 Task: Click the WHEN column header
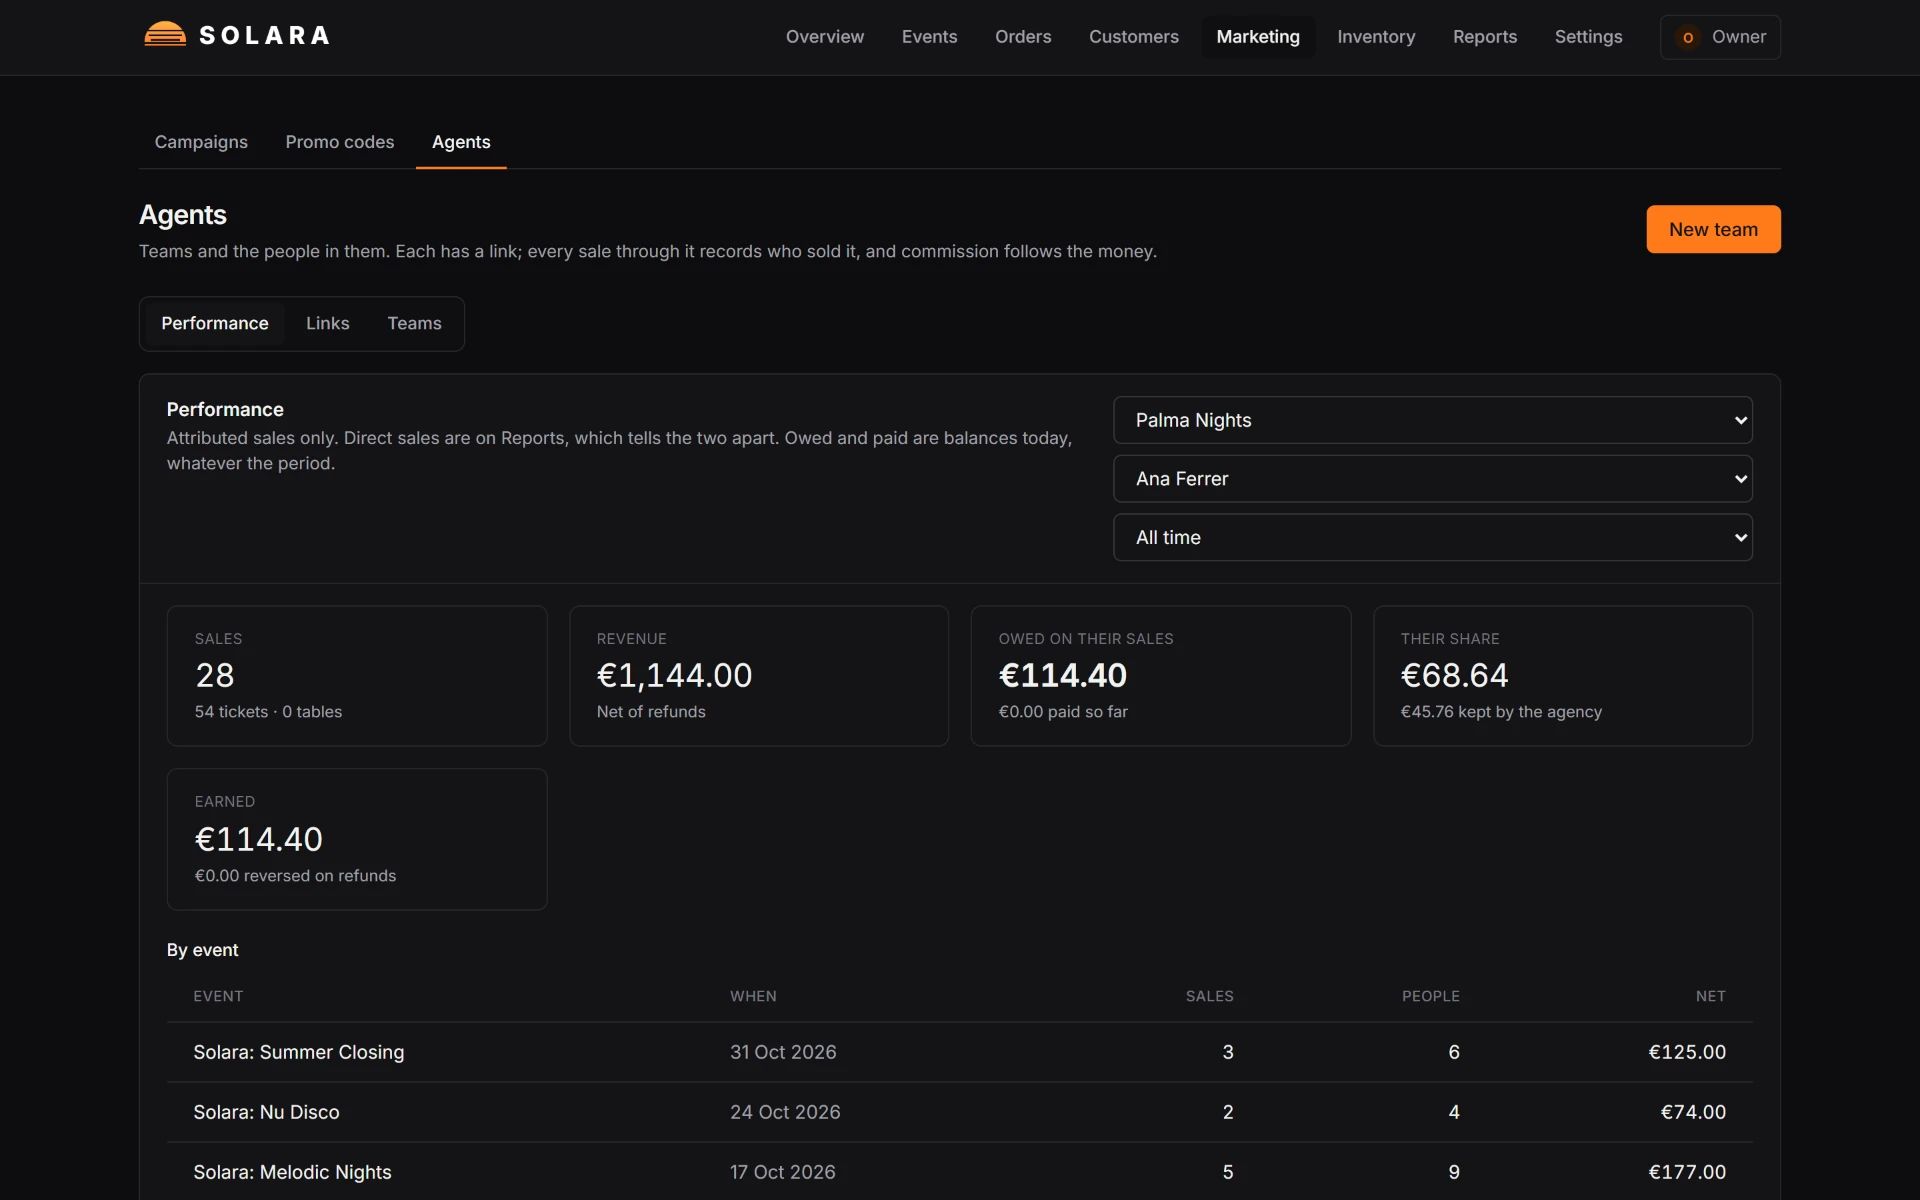tap(753, 996)
